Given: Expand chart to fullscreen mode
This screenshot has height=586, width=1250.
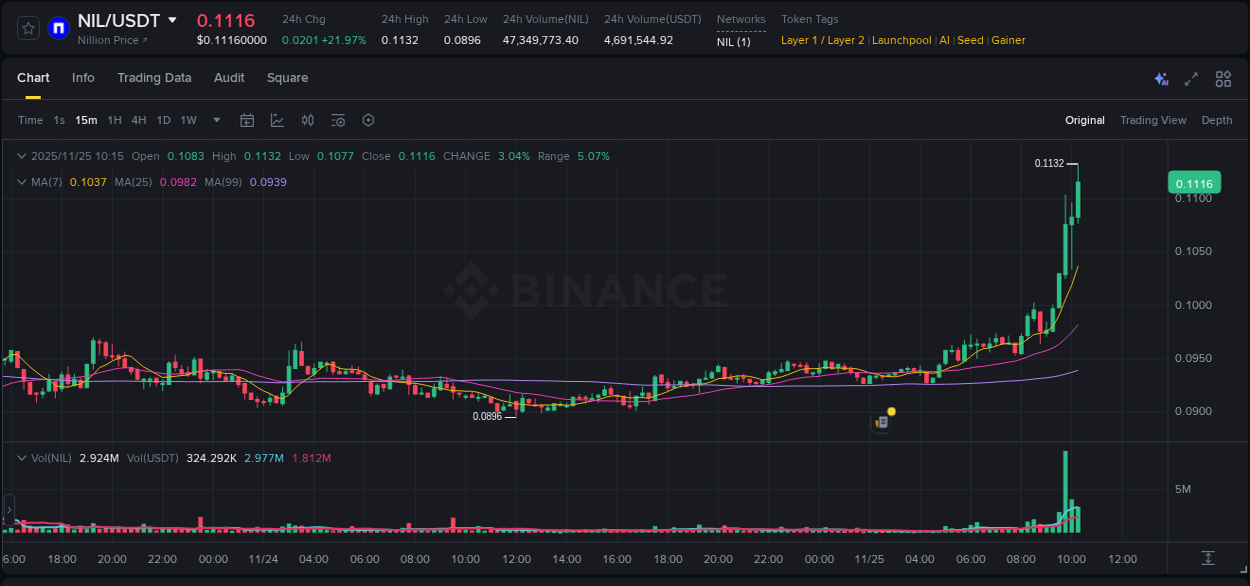Looking at the screenshot, I should pyautogui.click(x=1191, y=78).
